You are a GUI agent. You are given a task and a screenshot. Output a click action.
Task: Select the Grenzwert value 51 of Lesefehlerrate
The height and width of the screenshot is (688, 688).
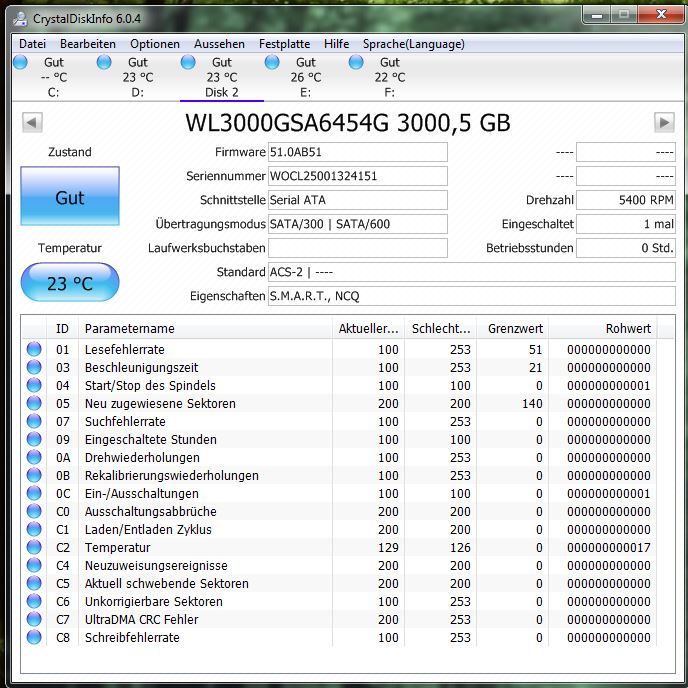pos(535,350)
